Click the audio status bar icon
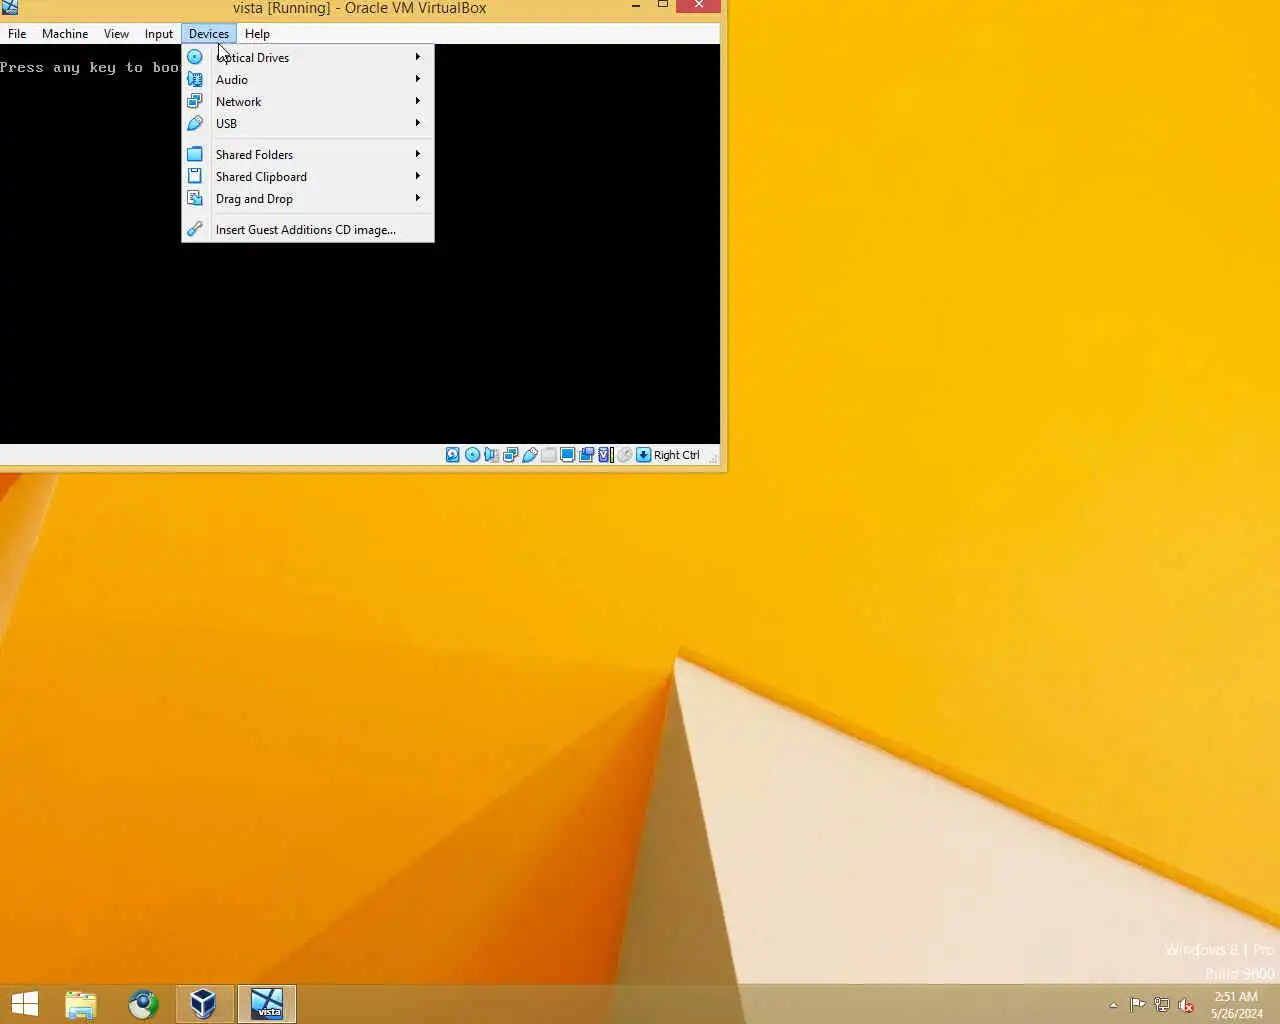This screenshot has height=1024, width=1280. (491, 455)
